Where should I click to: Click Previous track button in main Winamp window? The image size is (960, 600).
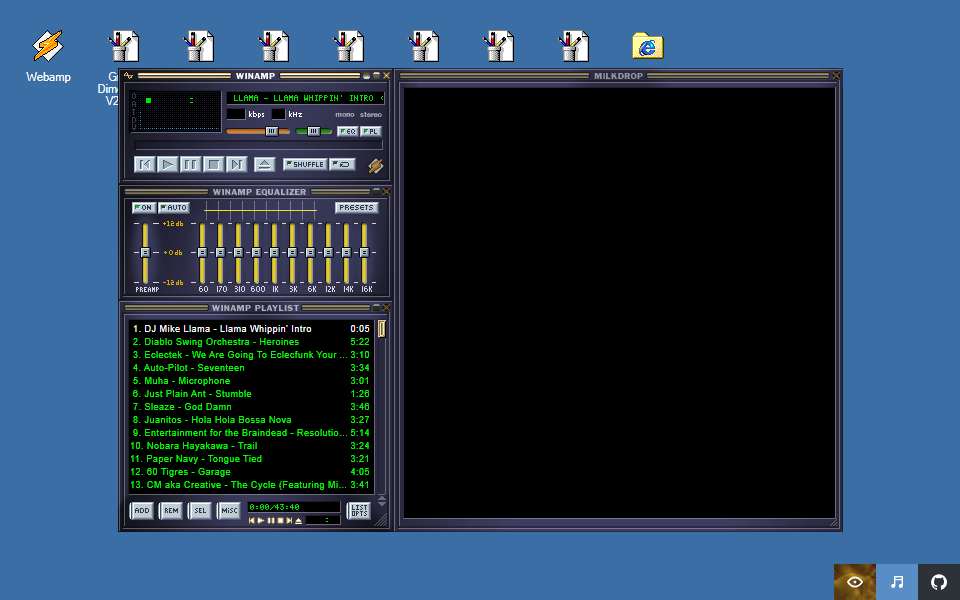pos(144,165)
